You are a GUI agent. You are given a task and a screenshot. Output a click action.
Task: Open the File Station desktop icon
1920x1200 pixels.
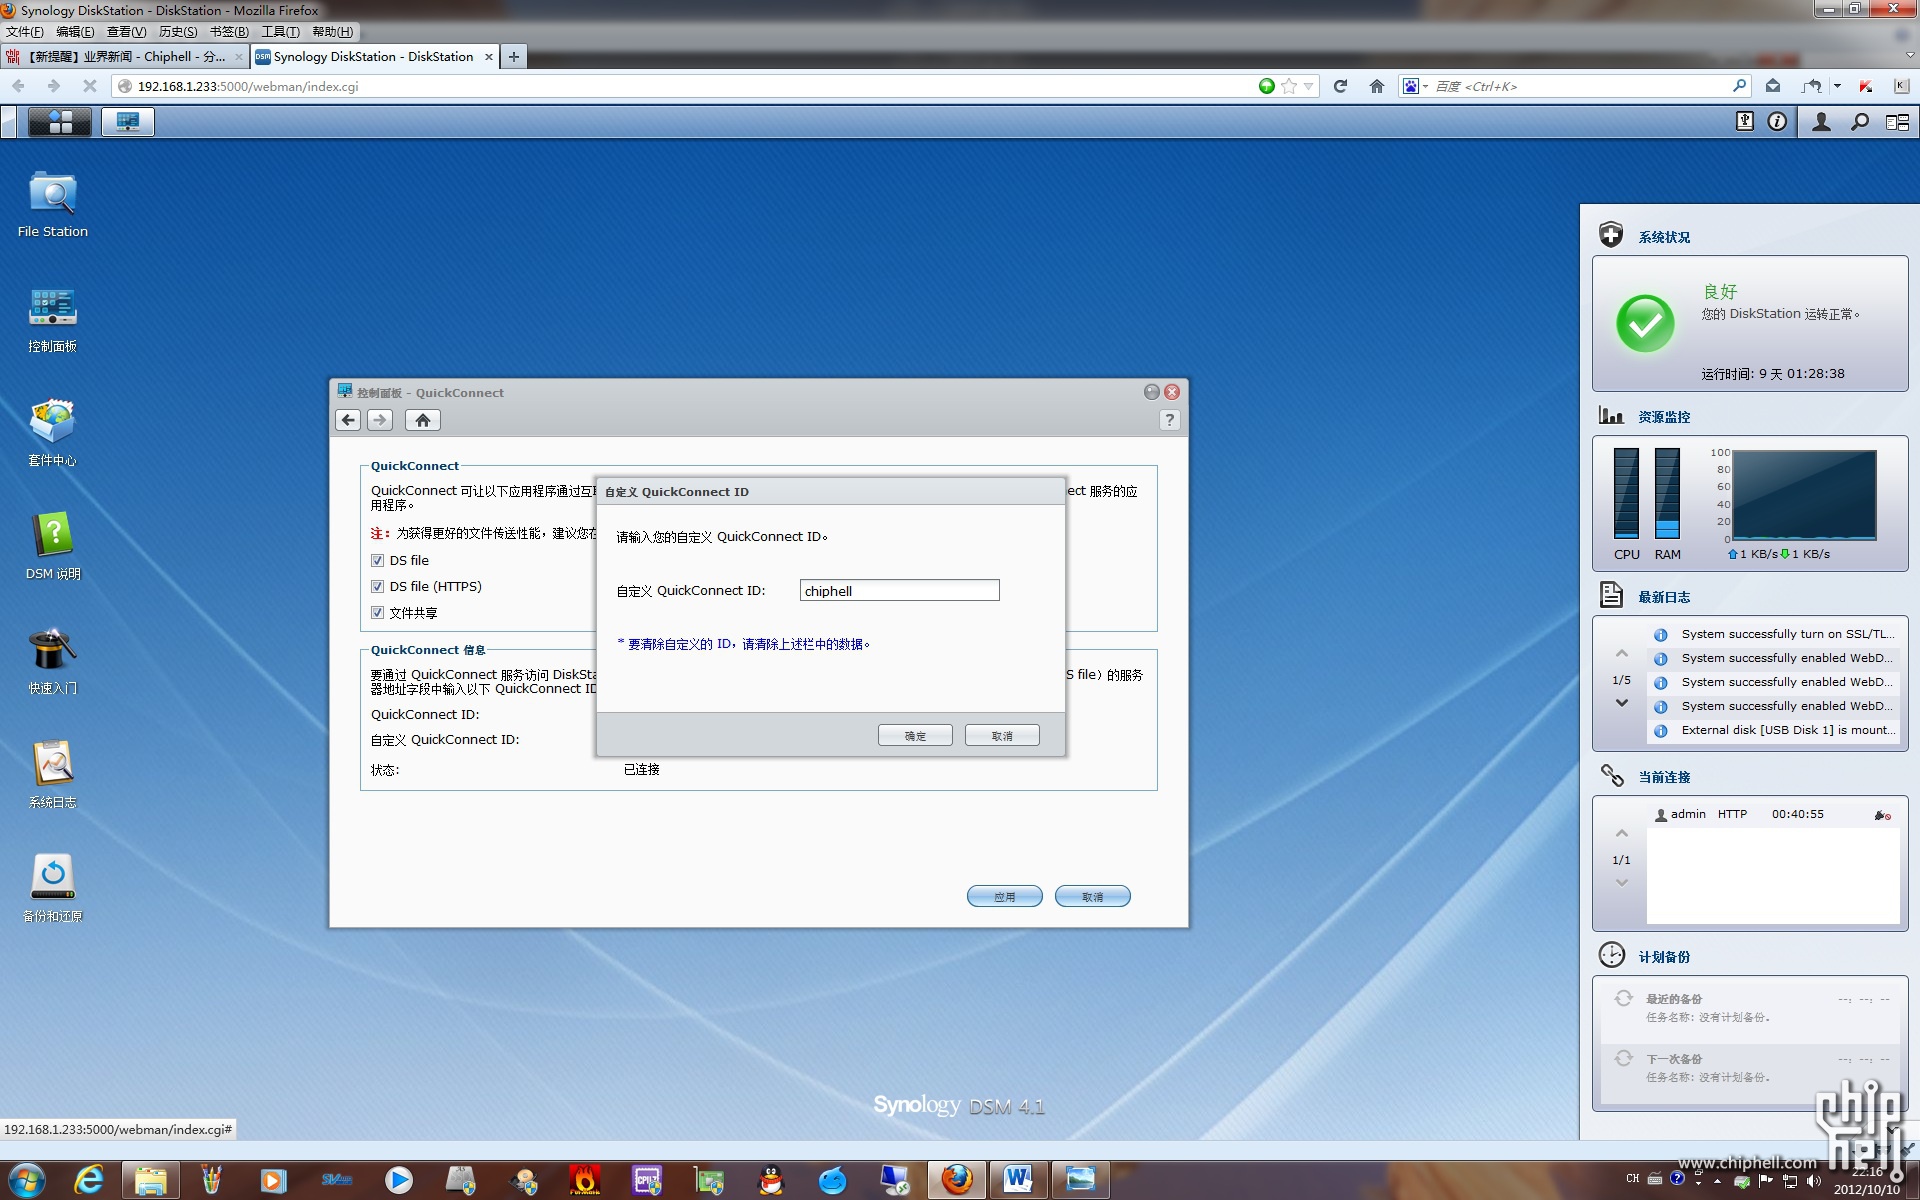[53, 204]
